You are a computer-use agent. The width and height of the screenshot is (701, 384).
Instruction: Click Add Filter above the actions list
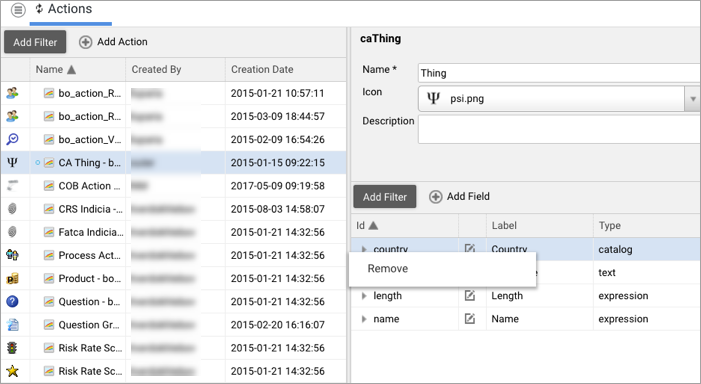(x=35, y=42)
